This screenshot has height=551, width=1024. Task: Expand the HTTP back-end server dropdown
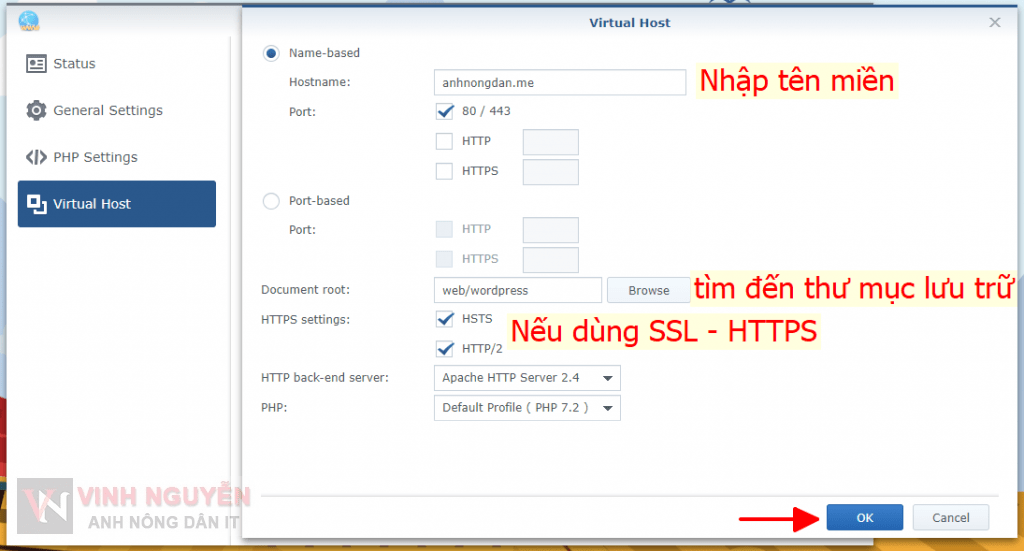coord(527,378)
